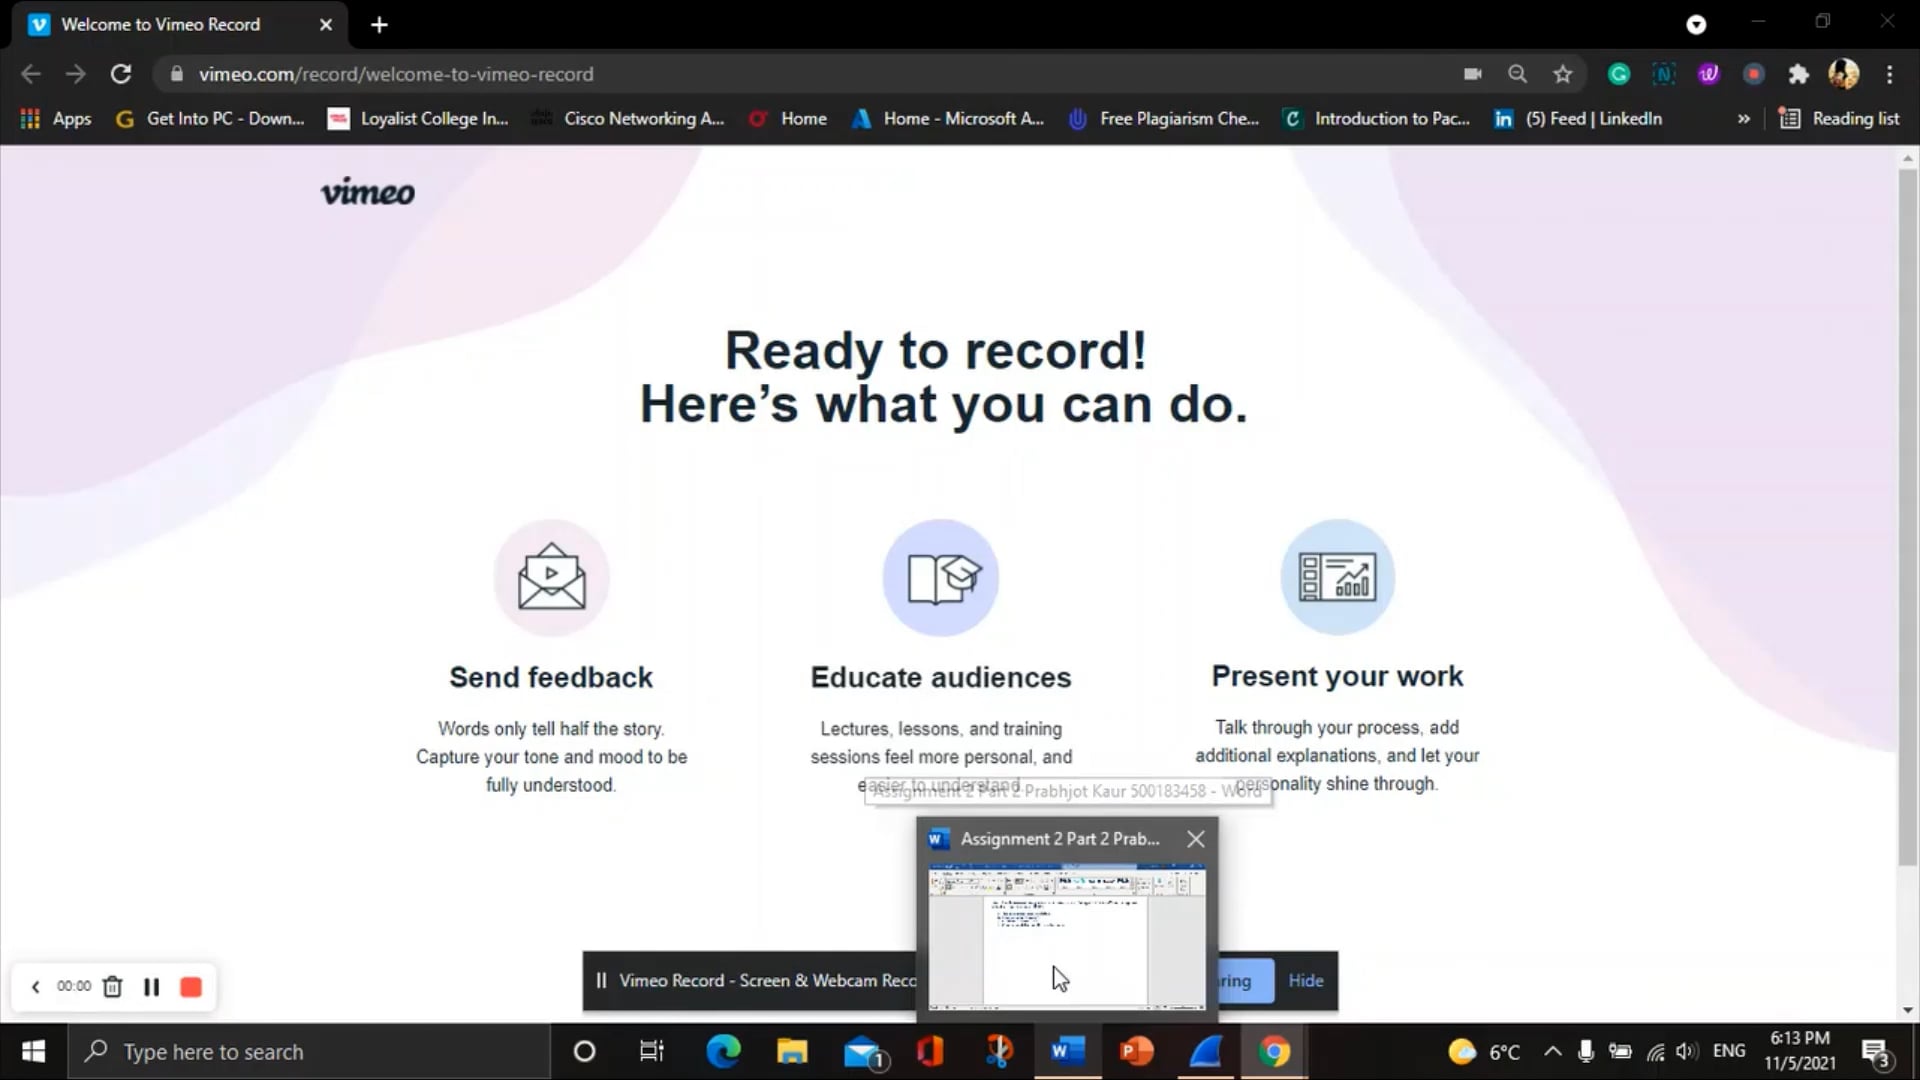Click the Vimeo logo on the page
Screen dimensions: 1920x1080
pos(367,191)
